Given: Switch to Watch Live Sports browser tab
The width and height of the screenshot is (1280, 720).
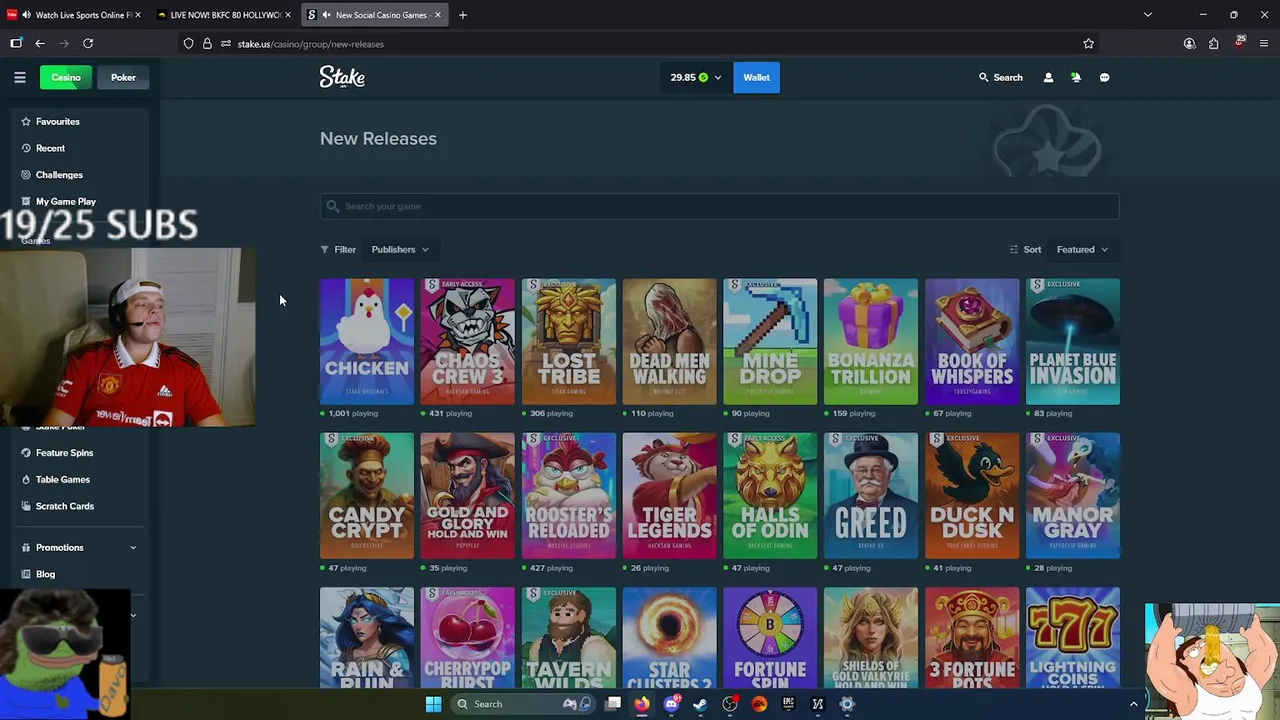Looking at the screenshot, I should (76, 15).
